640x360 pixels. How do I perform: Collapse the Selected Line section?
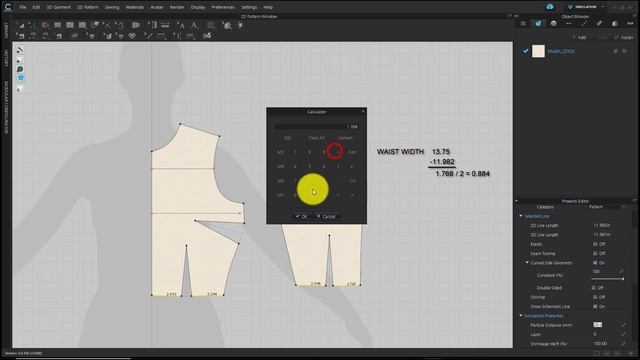tap(521, 216)
